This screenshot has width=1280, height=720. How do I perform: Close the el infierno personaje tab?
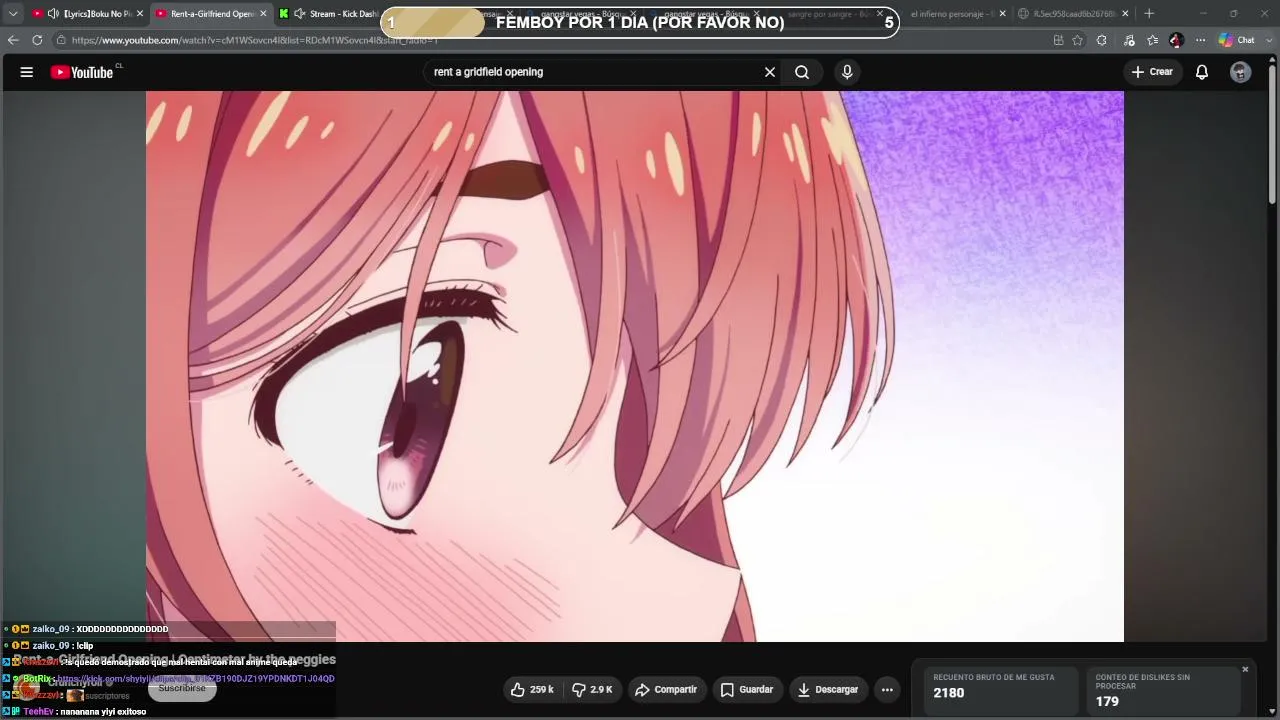pyautogui.click(x=1003, y=14)
